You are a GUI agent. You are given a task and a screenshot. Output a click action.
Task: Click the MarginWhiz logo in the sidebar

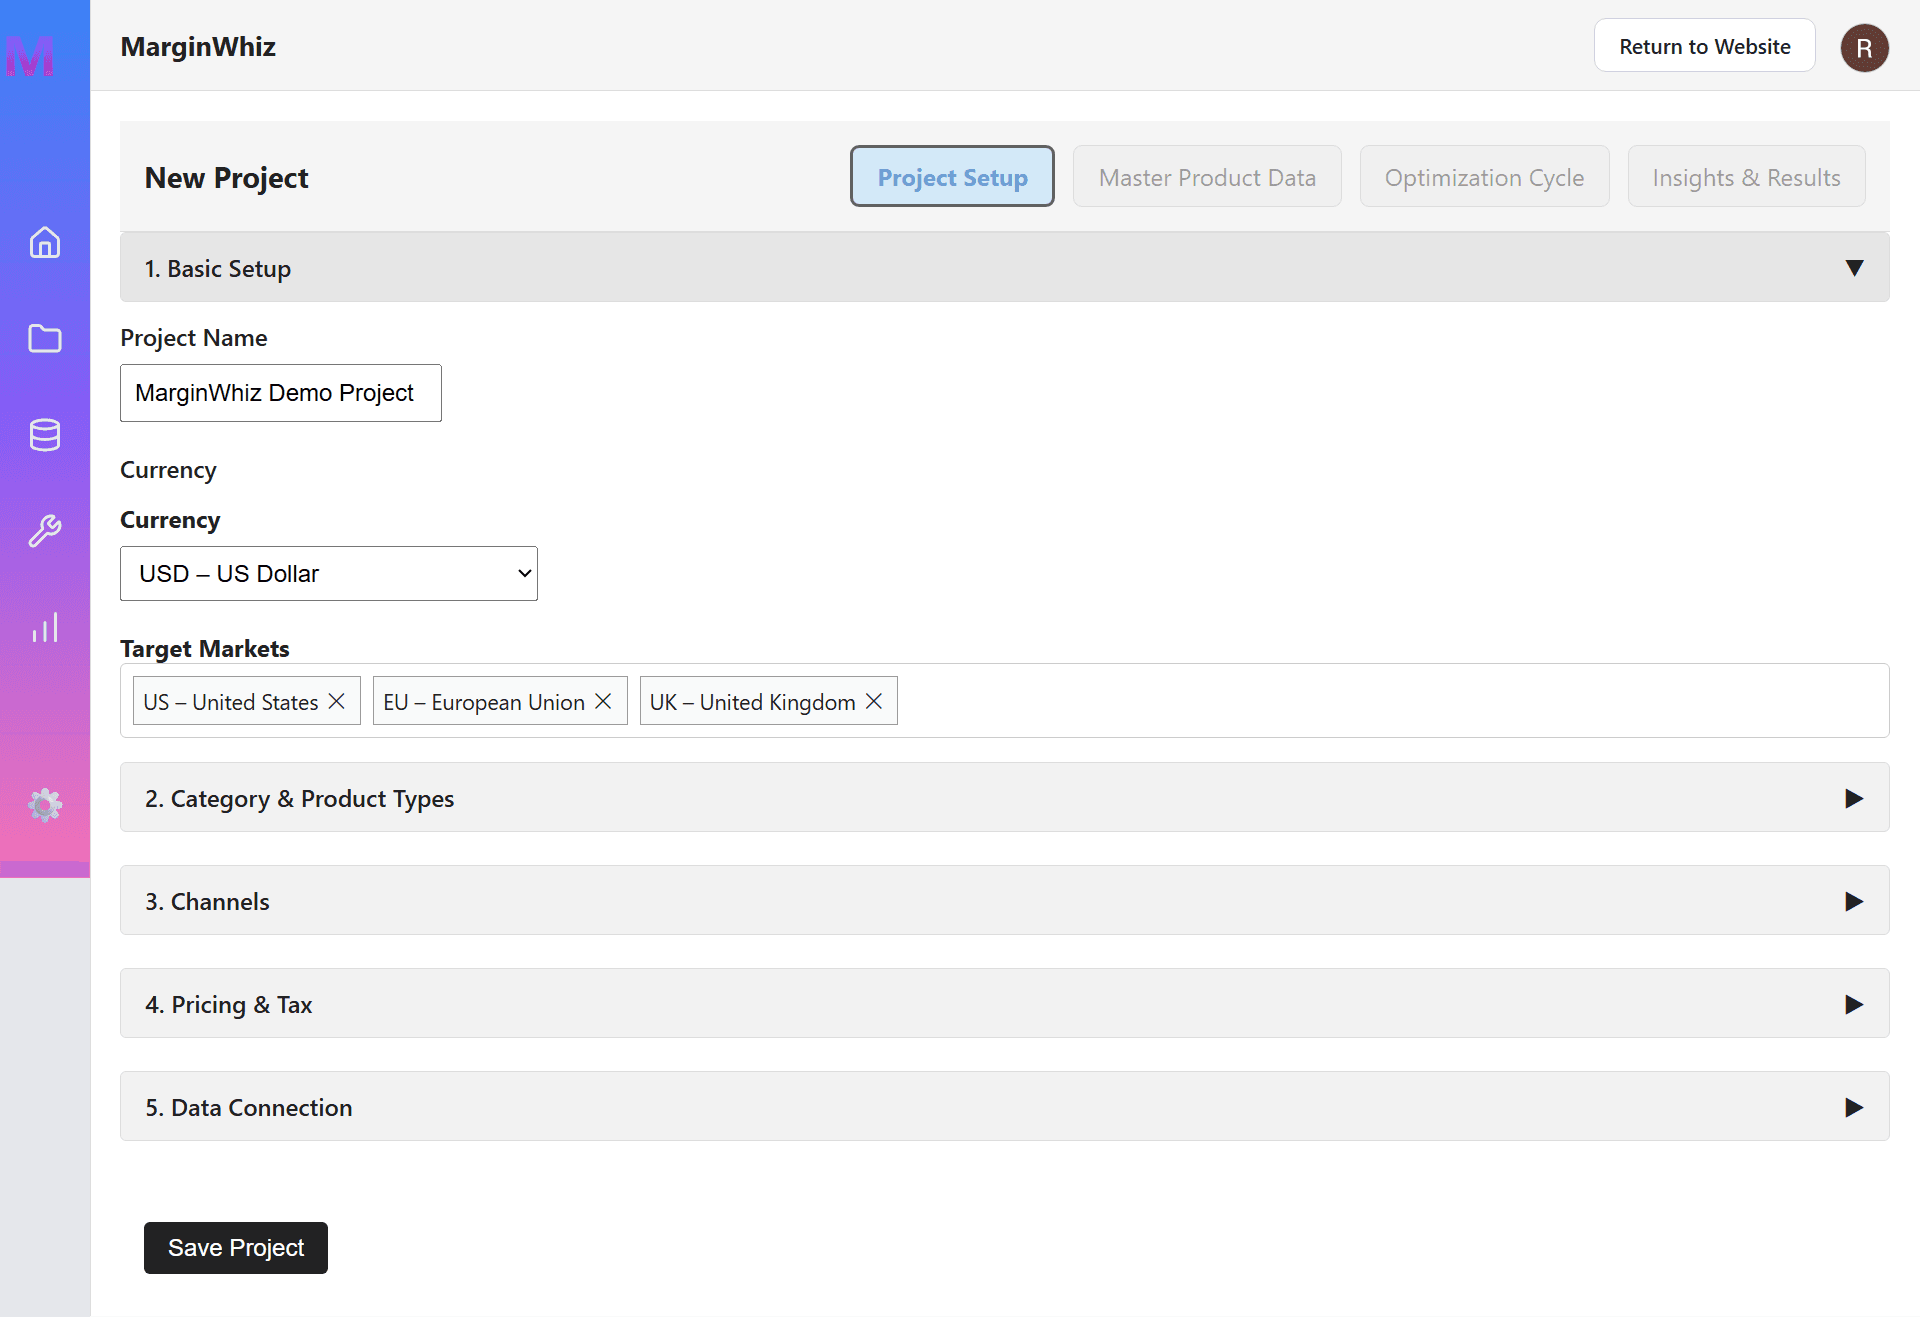tap(30, 56)
